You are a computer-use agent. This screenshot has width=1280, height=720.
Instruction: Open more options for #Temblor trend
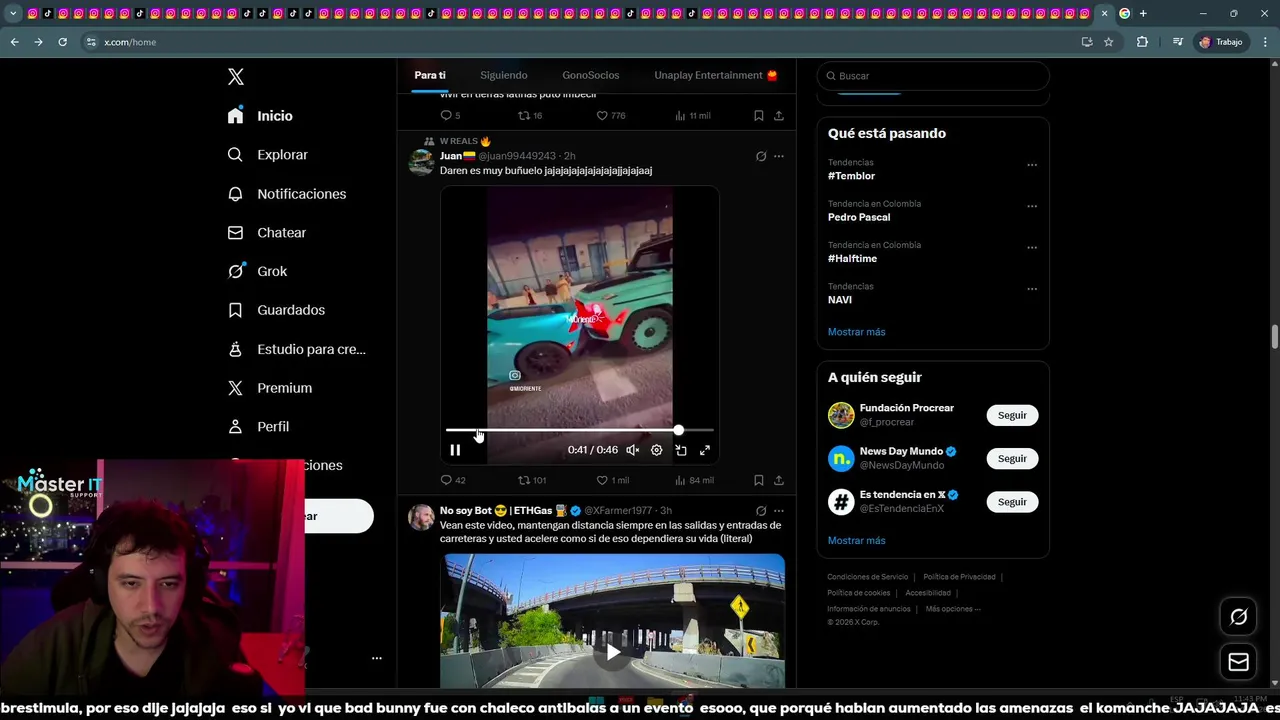(1032, 165)
